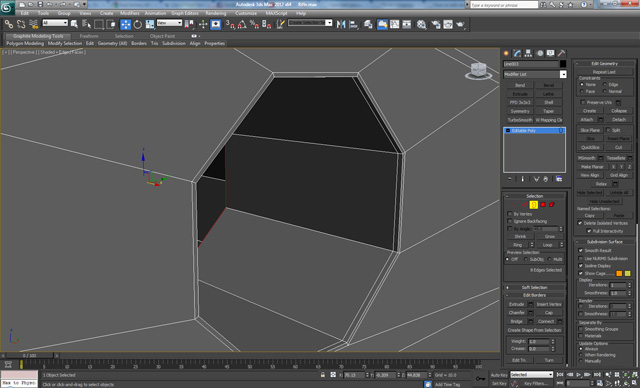Enable the By Vertex checkbox

point(510,214)
